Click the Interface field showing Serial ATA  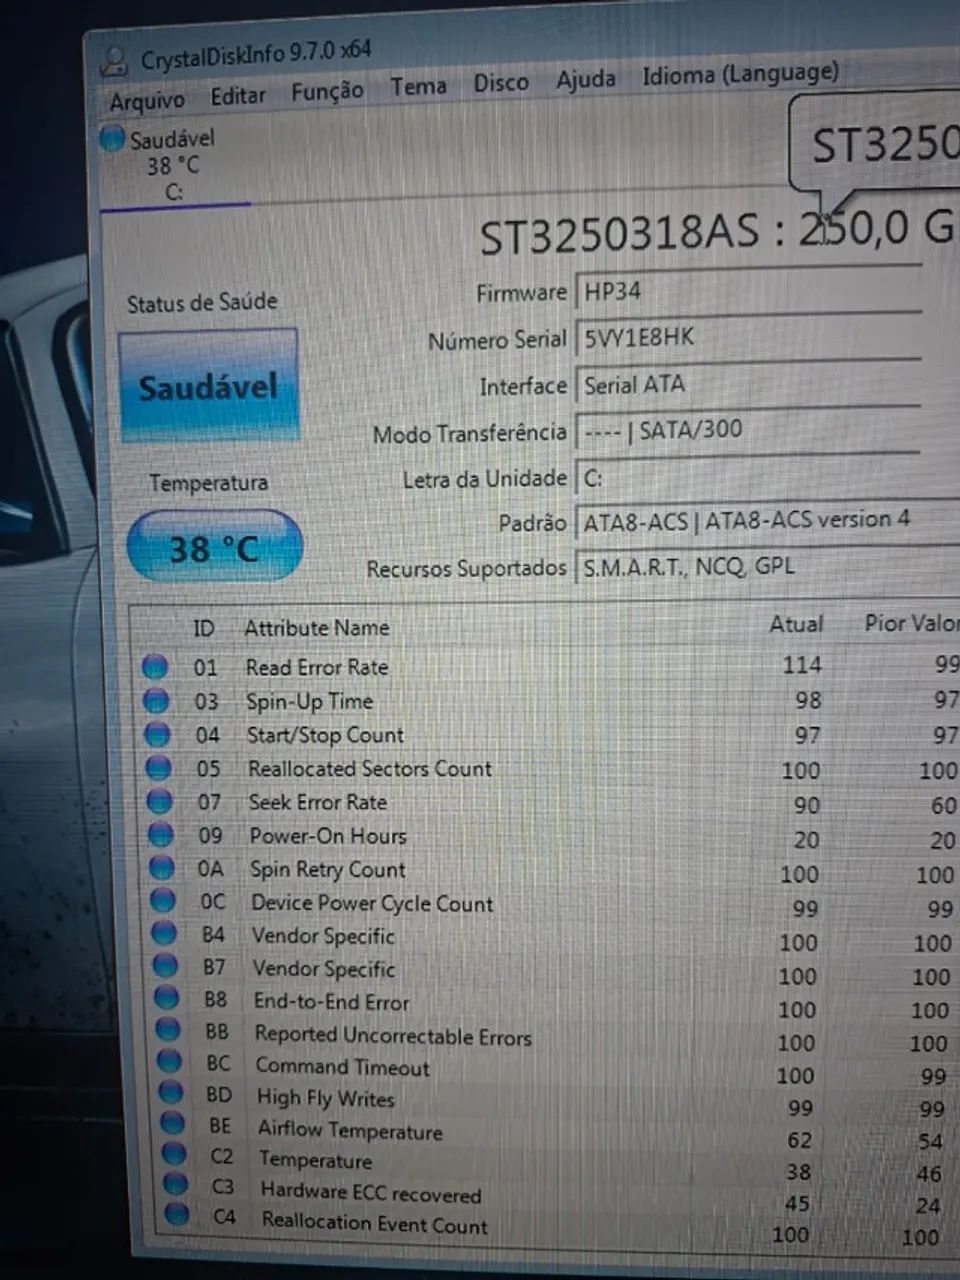[748, 384]
